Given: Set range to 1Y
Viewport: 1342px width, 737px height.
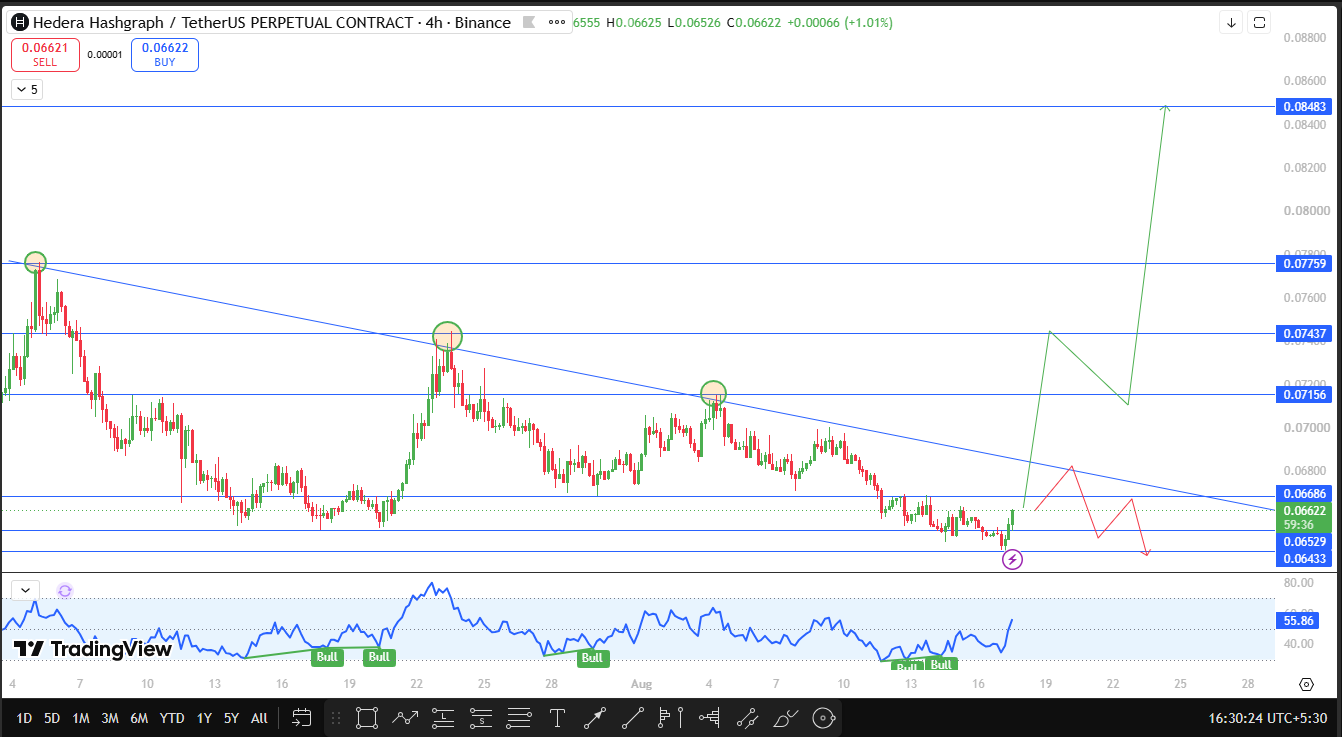Looking at the screenshot, I should [204, 718].
